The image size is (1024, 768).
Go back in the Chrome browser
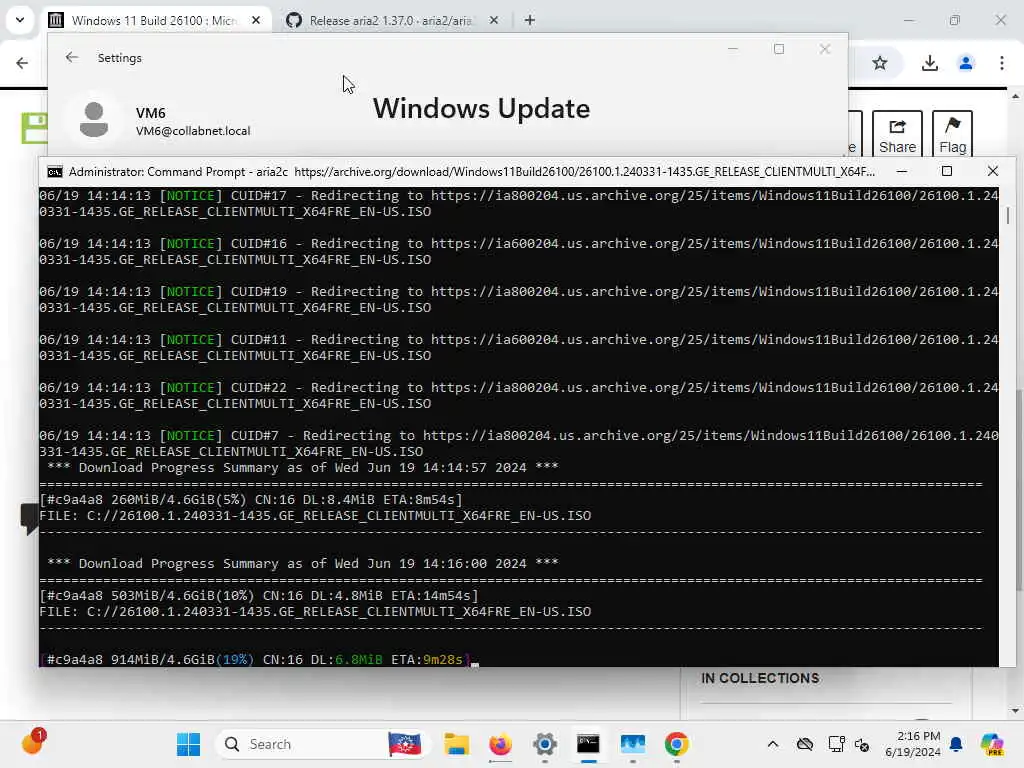[22, 63]
